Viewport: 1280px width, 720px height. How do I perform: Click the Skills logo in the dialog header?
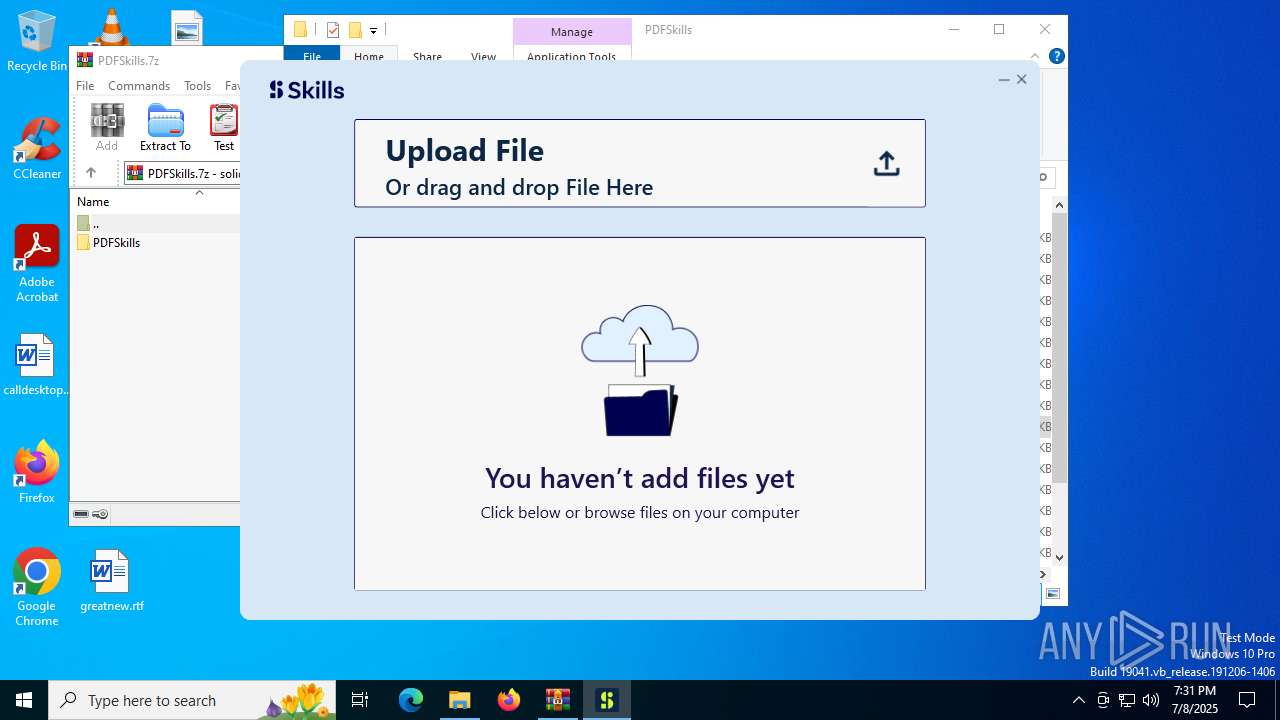tap(307, 90)
